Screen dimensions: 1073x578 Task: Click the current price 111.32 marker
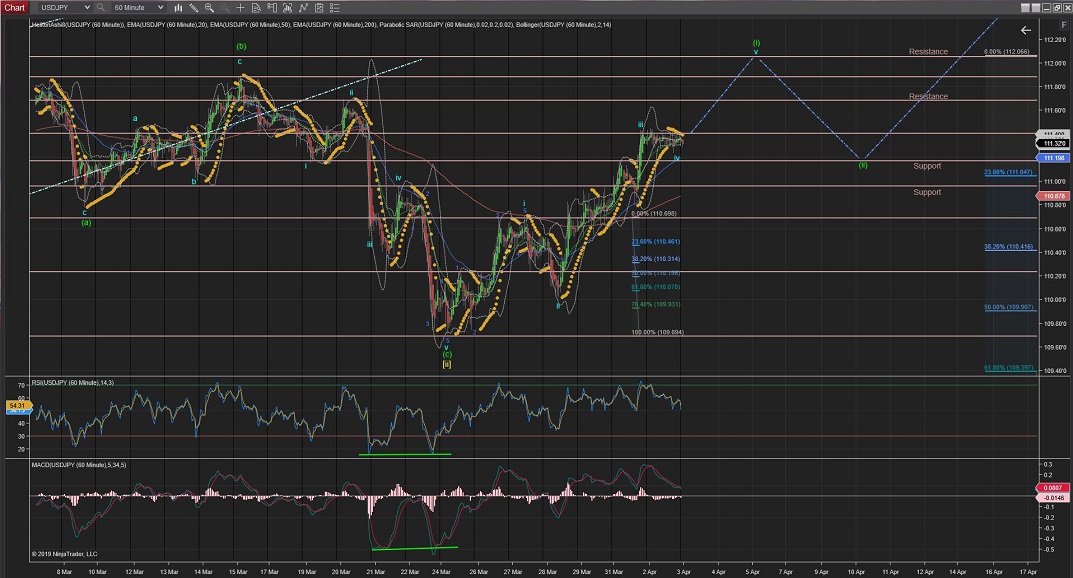pos(1054,144)
